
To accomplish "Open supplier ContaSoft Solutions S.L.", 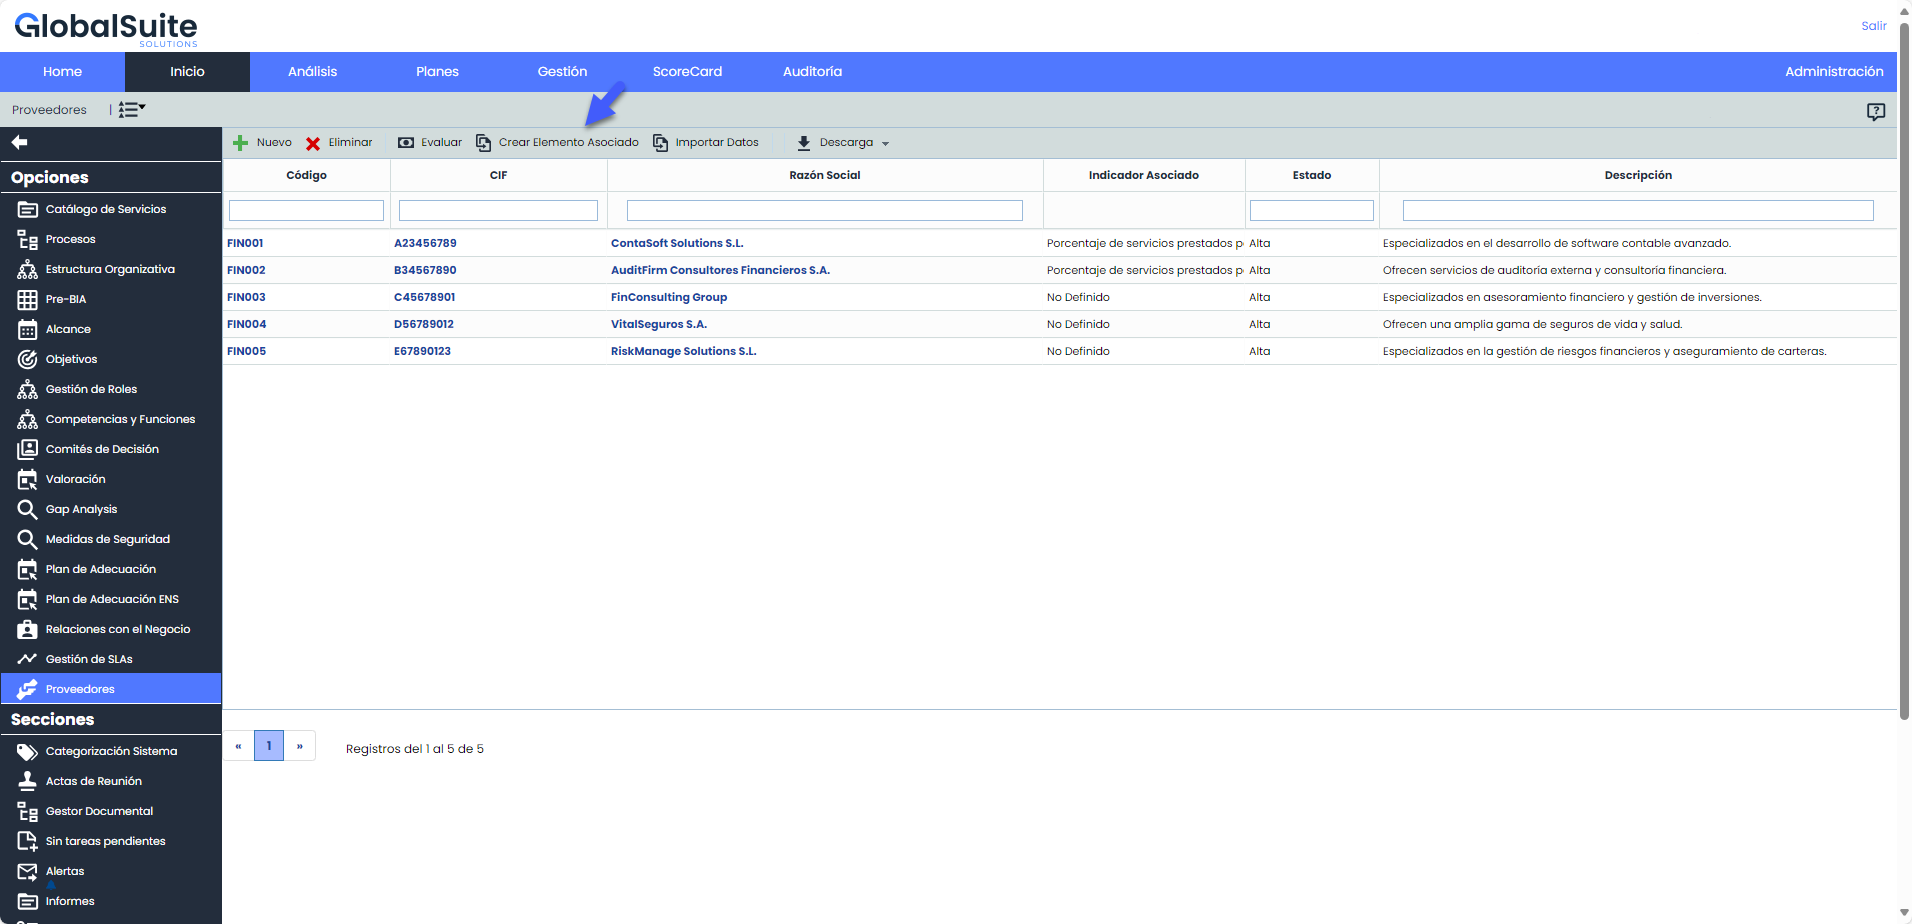I will tap(677, 243).
